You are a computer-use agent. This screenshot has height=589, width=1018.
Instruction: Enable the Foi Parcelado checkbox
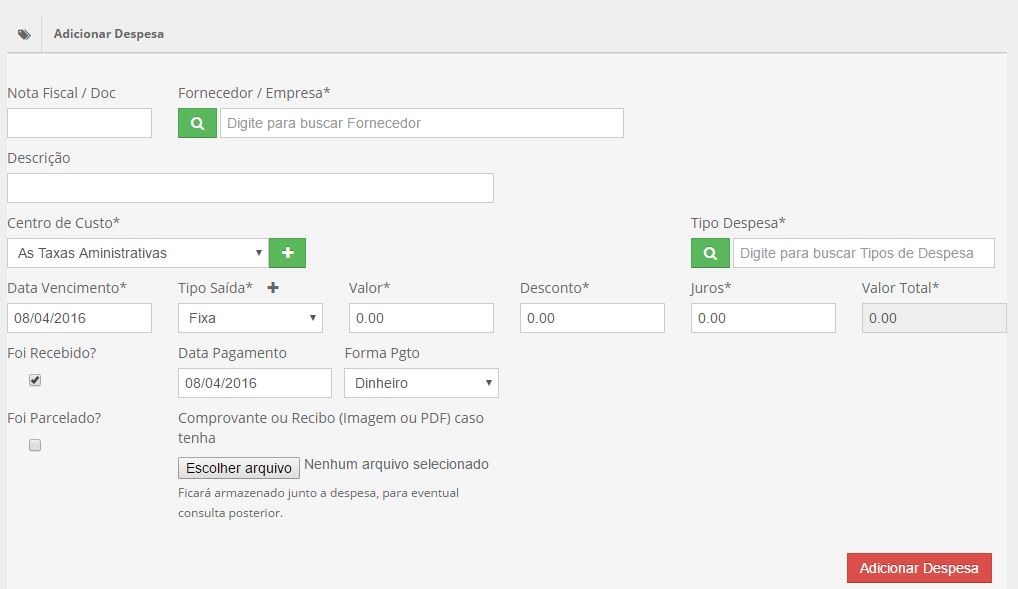pyautogui.click(x=35, y=445)
